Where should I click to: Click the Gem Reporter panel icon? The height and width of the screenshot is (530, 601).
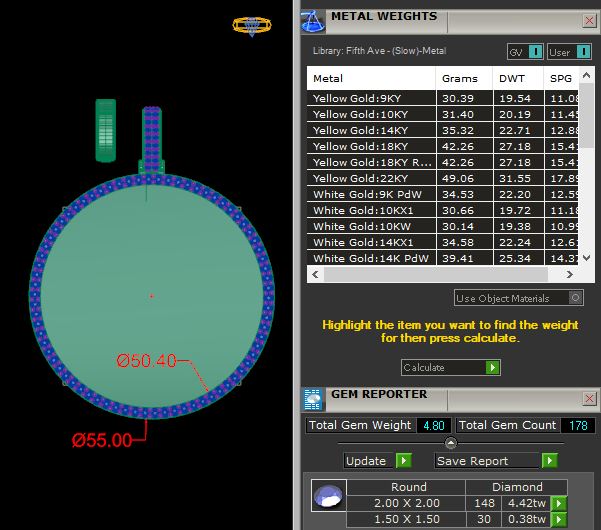pos(312,398)
